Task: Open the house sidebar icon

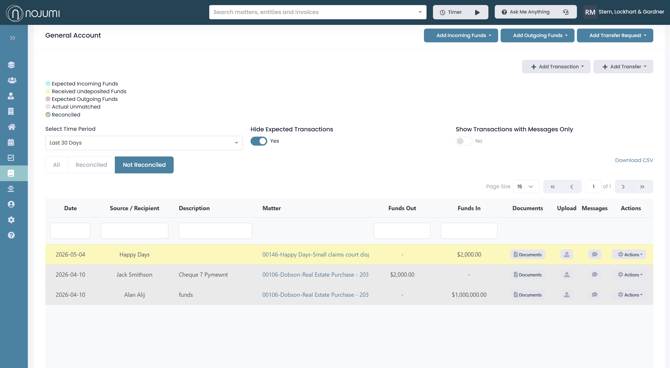Action: [x=11, y=127]
